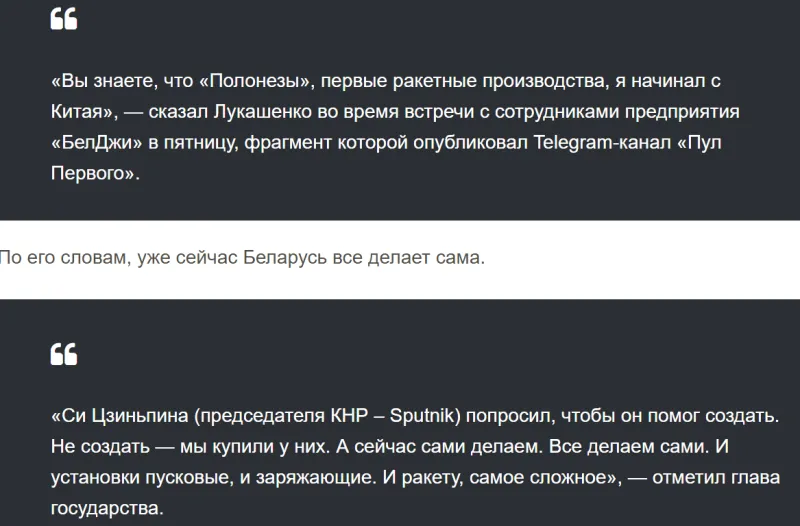Click the abbreviation КНР in second quote

point(349,416)
